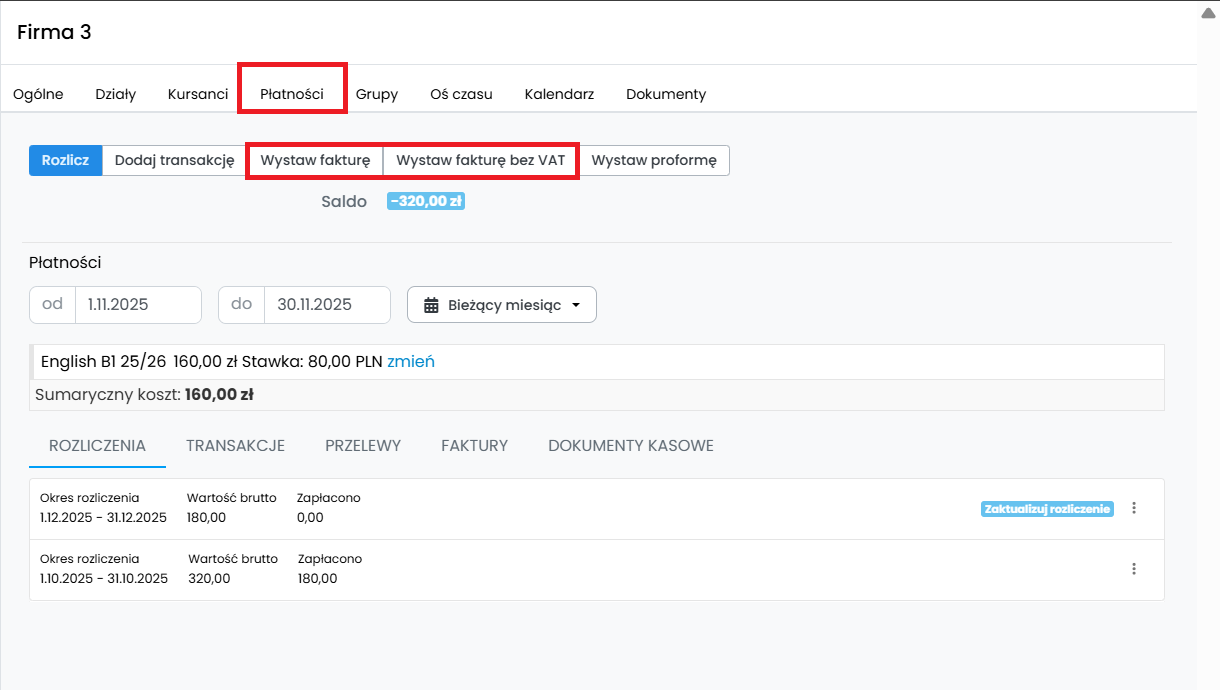Switch to the Płatności tab
This screenshot has height=690, width=1220.
click(x=292, y=94)
